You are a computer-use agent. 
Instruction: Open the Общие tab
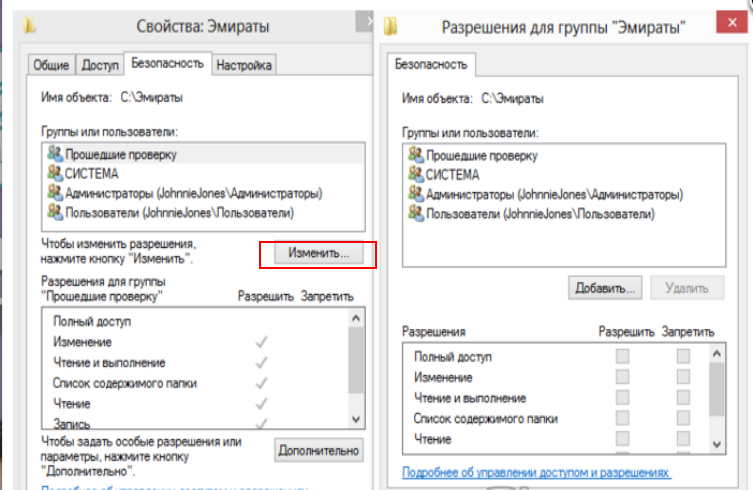coord(51,65)
